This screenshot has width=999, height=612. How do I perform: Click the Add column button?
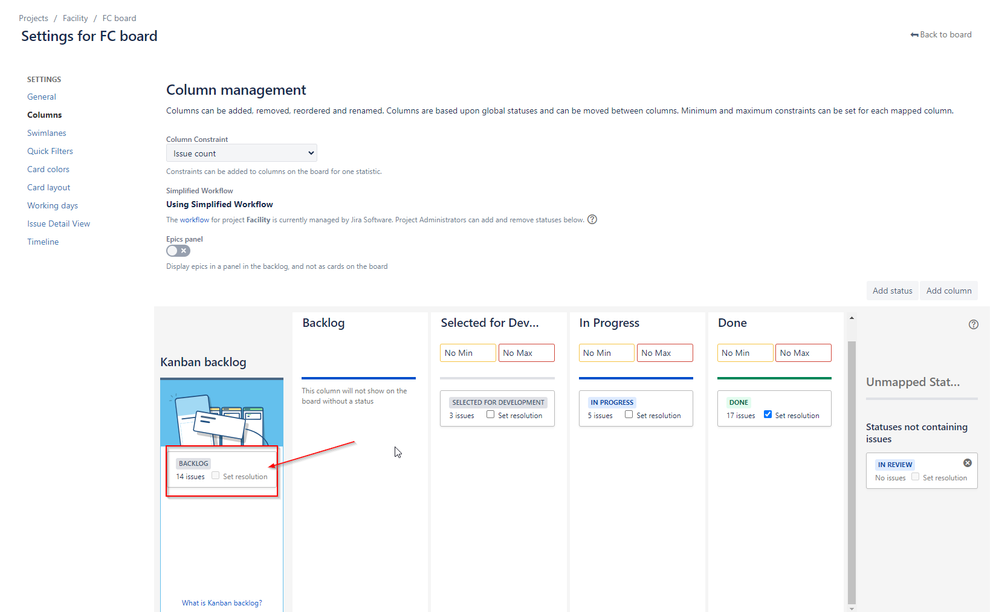tap(949, 291)
